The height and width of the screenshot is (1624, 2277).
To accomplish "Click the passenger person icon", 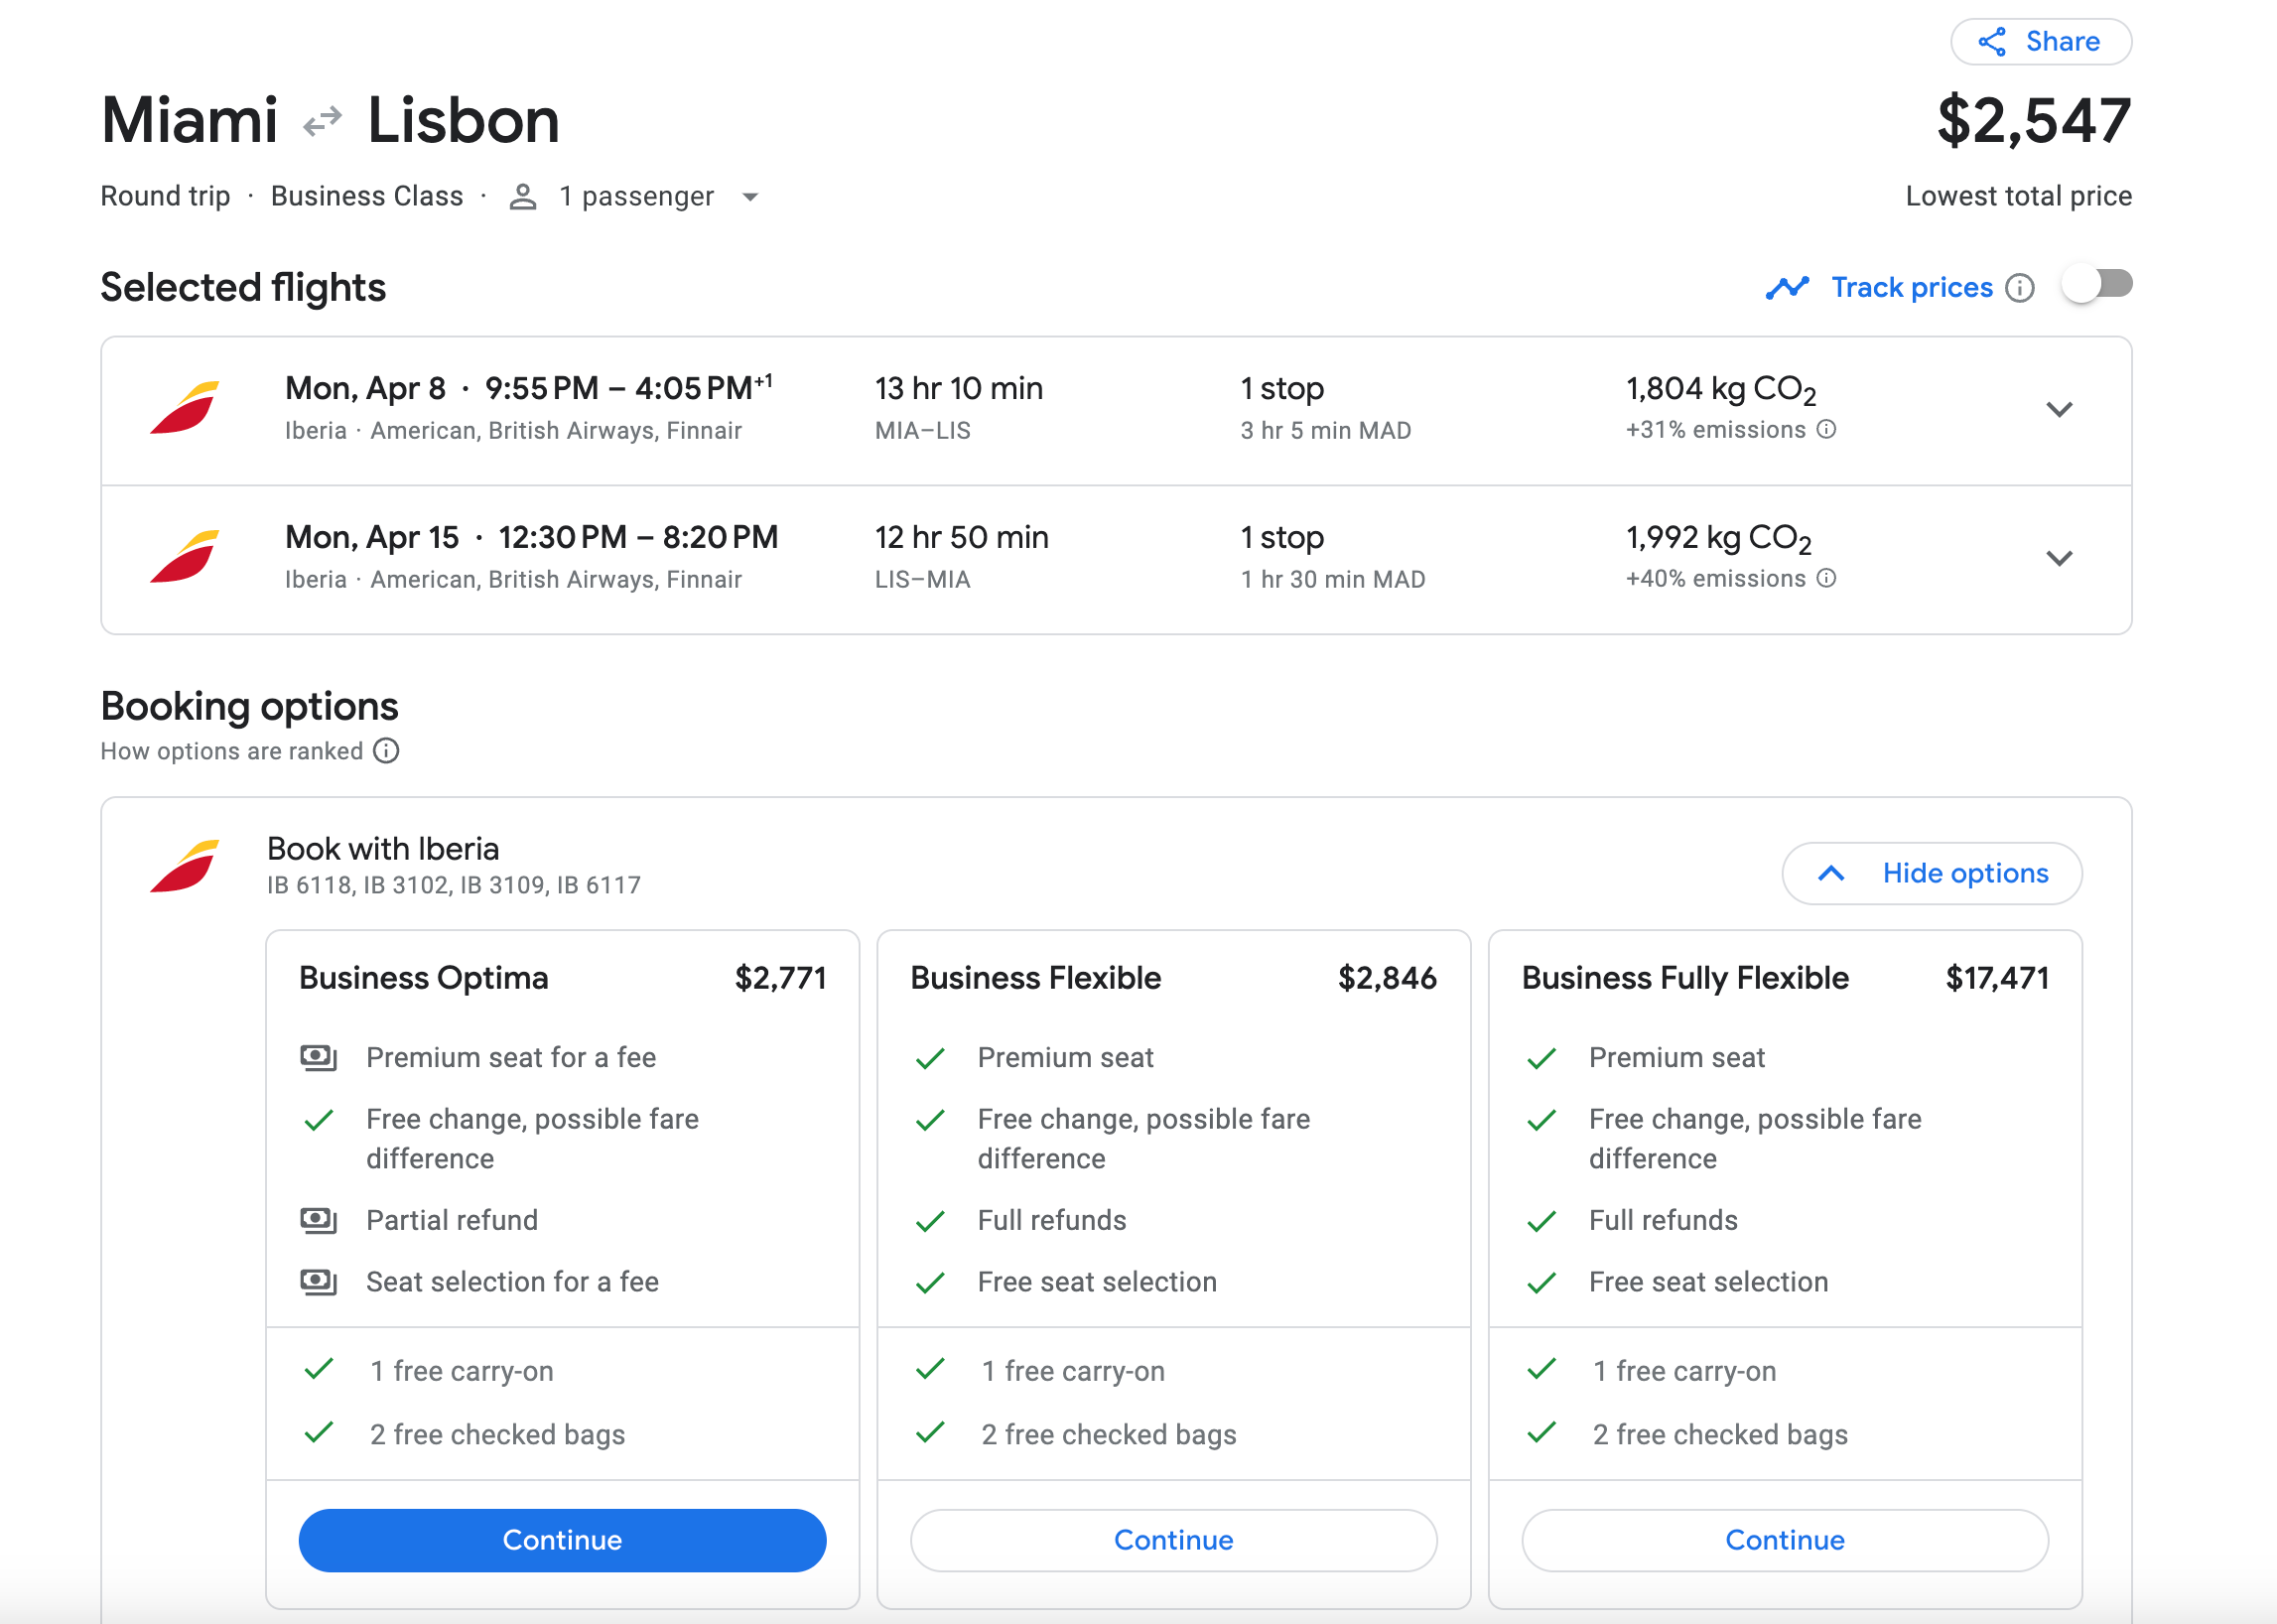I will pos(523,196).
